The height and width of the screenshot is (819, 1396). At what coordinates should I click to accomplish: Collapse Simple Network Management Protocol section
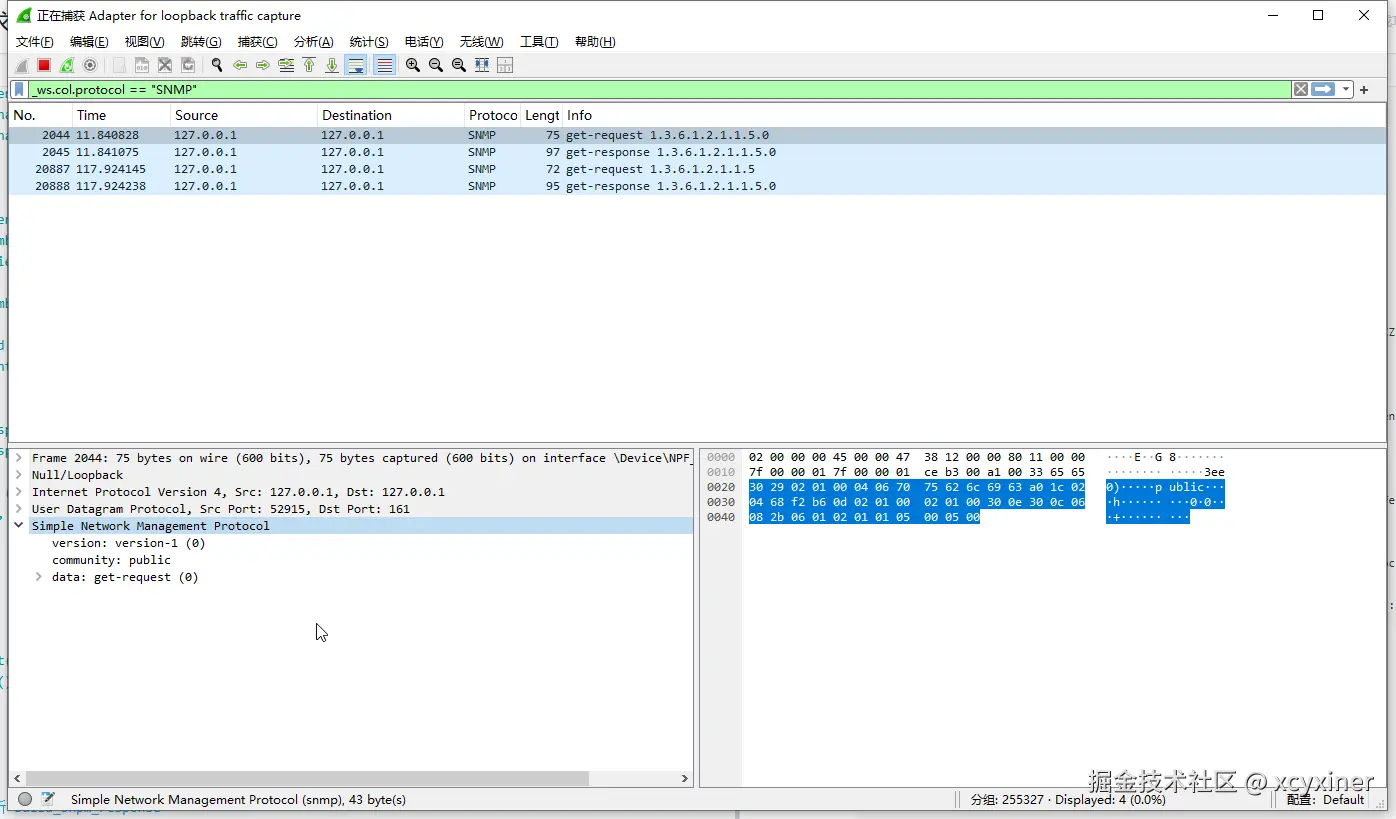click(18, 526)
